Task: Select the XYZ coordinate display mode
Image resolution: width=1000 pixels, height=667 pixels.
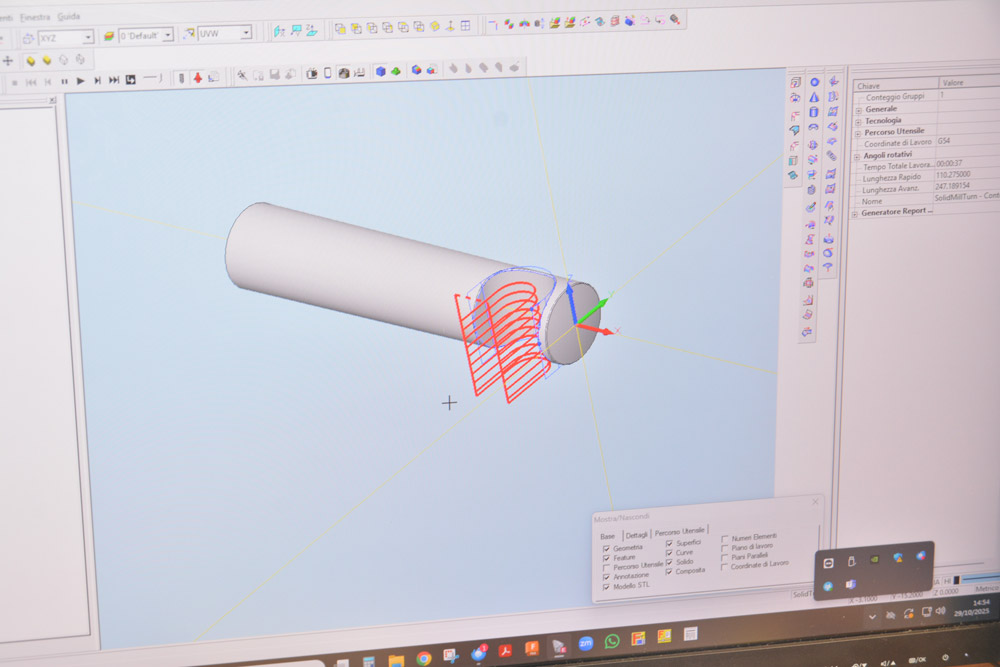Action: click(x=63, y=35)
